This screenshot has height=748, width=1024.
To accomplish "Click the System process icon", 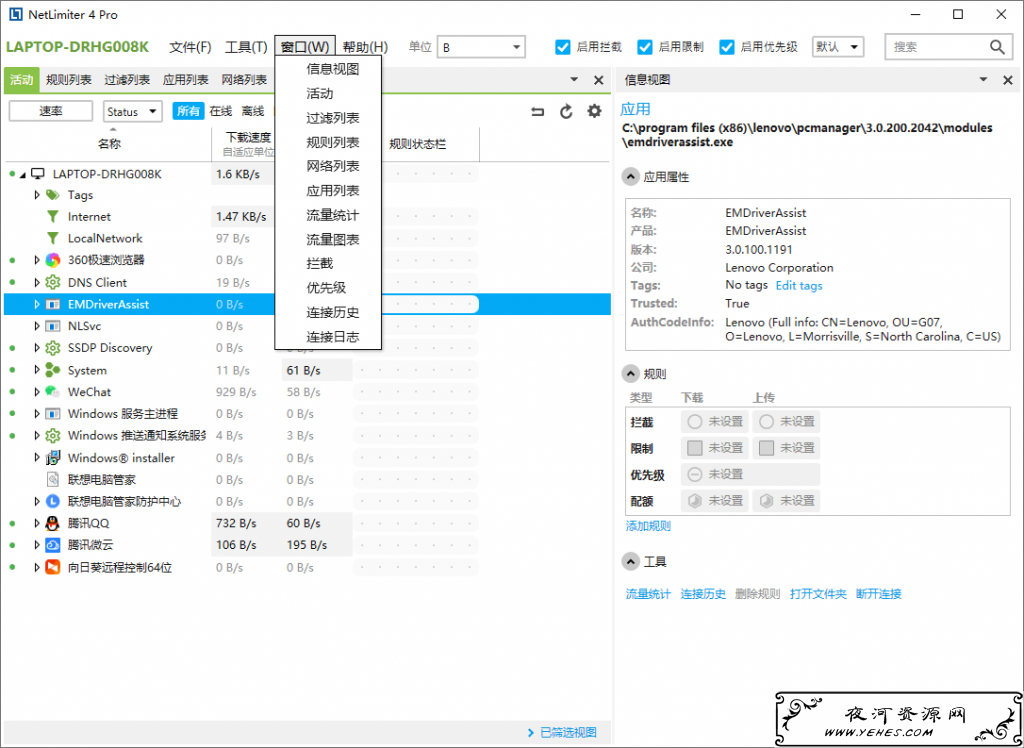I will (x=53, y=370).
